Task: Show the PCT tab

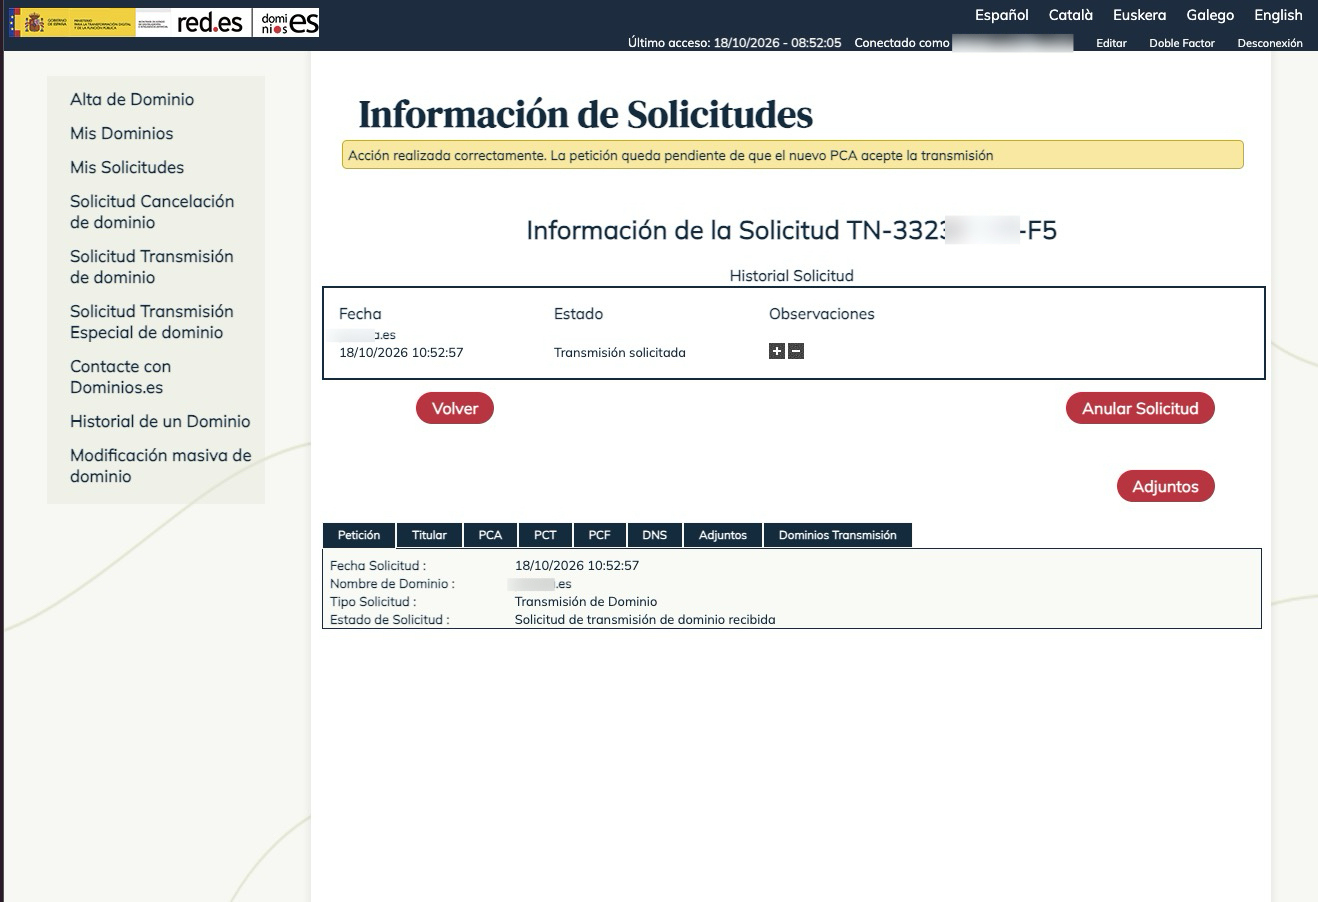Action: 545,535
